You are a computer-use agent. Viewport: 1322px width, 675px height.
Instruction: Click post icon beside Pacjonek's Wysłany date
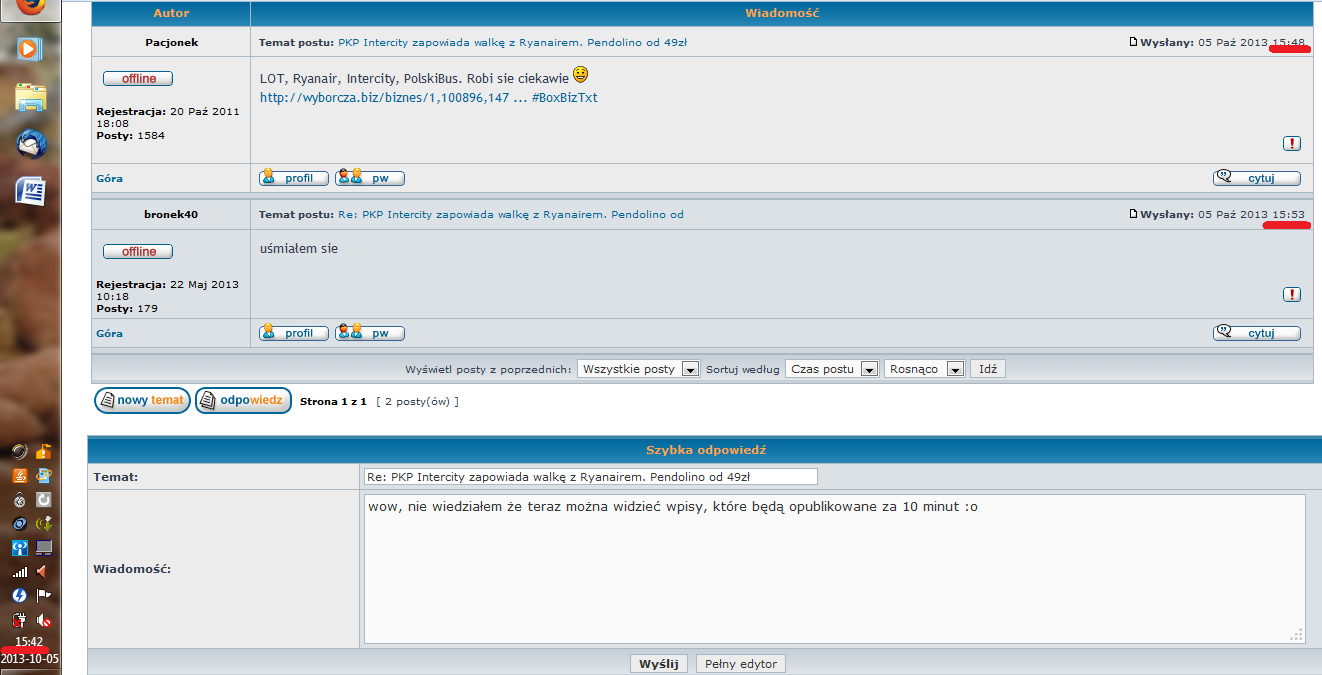[x=1133, y=42]
